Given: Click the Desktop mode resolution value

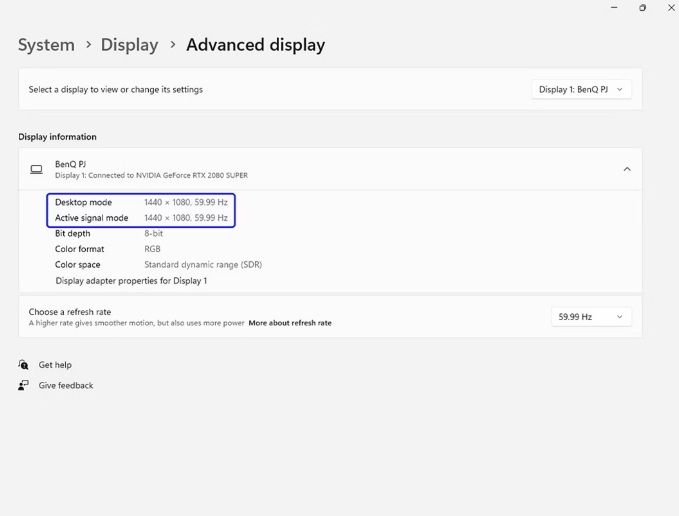Looking at the screenshot, I should coord(186,202).
